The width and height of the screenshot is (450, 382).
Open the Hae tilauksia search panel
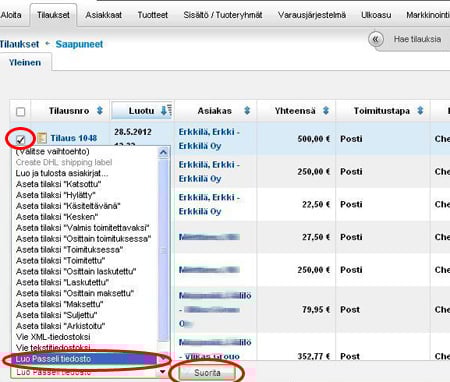coord(417,39)
